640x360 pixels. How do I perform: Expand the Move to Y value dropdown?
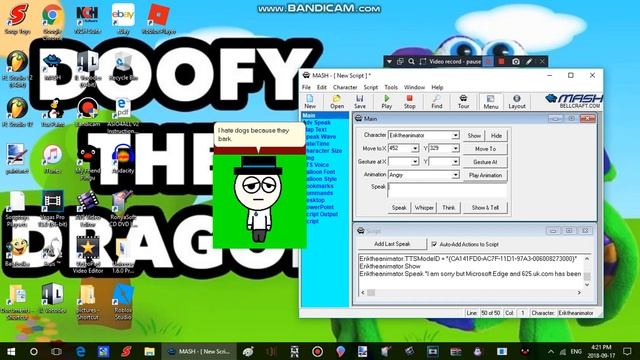coord(455,149)
